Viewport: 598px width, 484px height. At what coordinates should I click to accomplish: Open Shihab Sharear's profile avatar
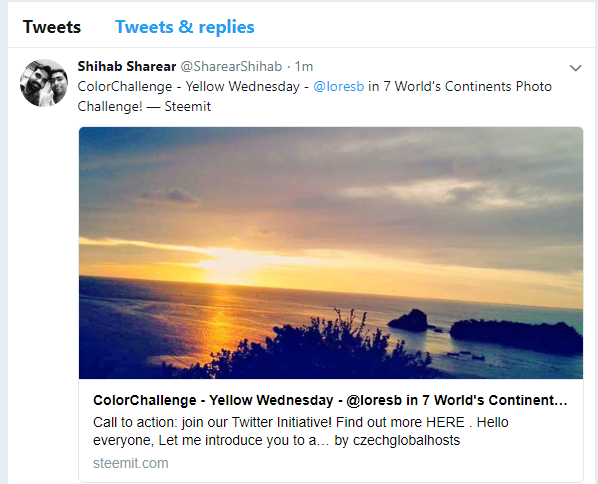tap(44, 83)
